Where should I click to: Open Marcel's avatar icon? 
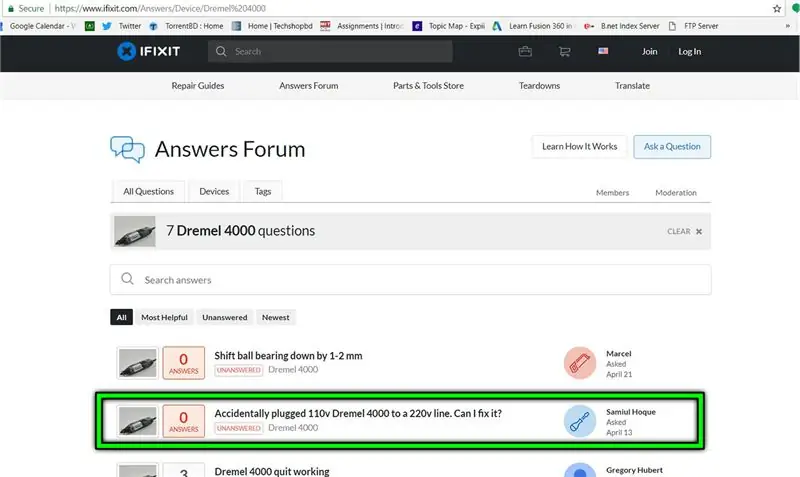(x=580, y=363)
